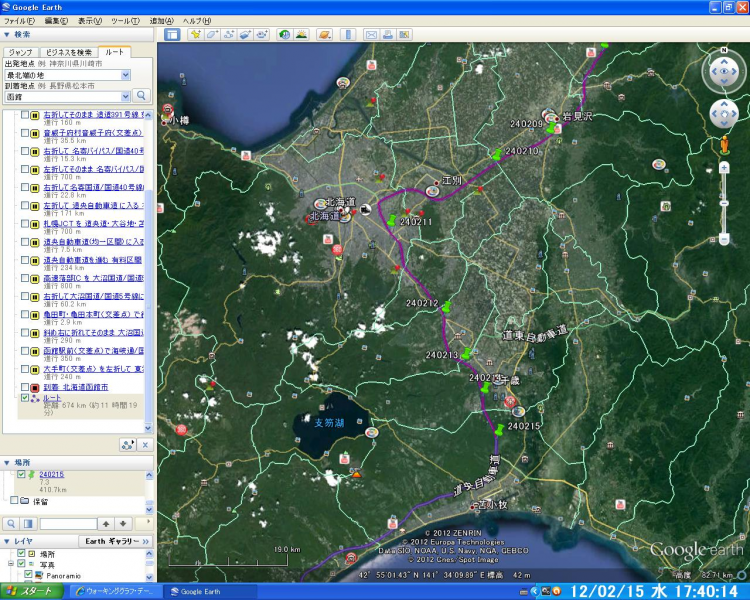
Task: Collapse the 写真 layer tree node
Action: [x=11, y=564]
